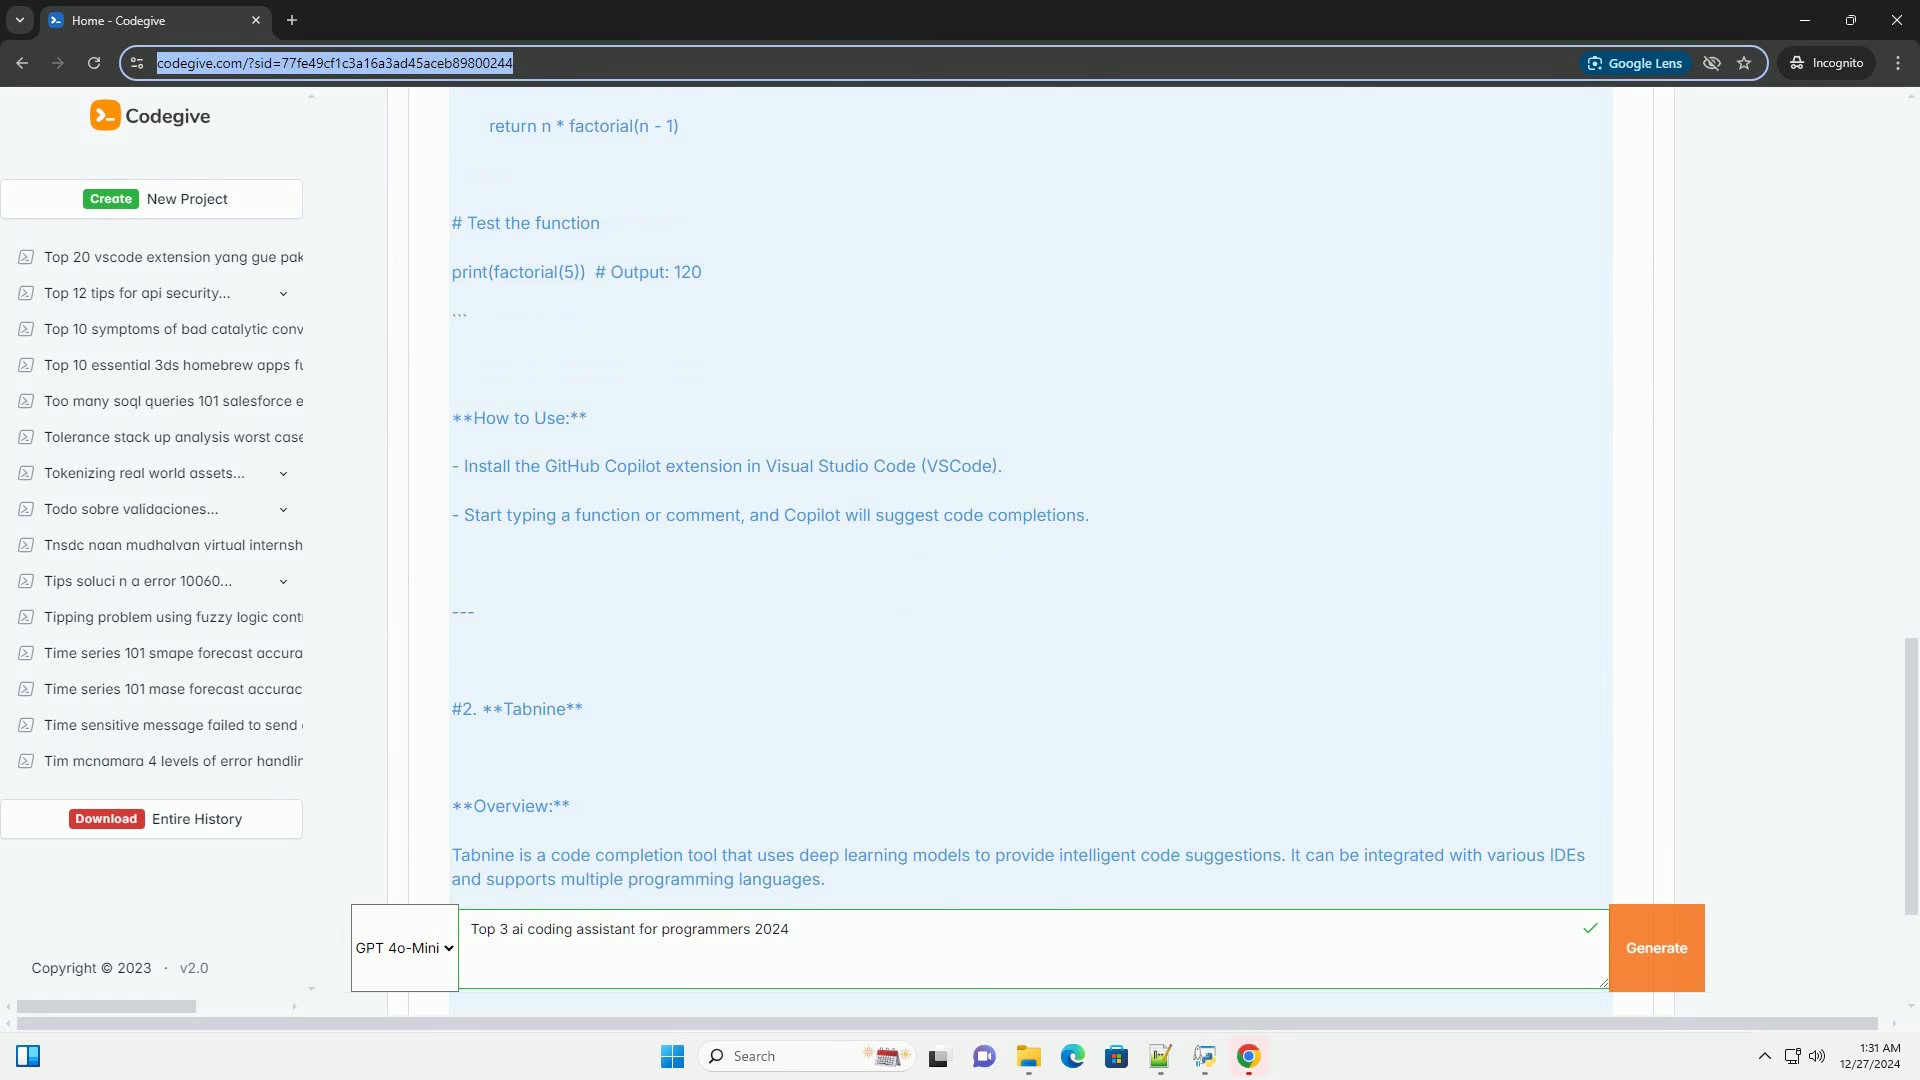This screenshot has width=1920, height=1080.
Task: Open Tolerance stack up analysis link
Action: point(173,437)
